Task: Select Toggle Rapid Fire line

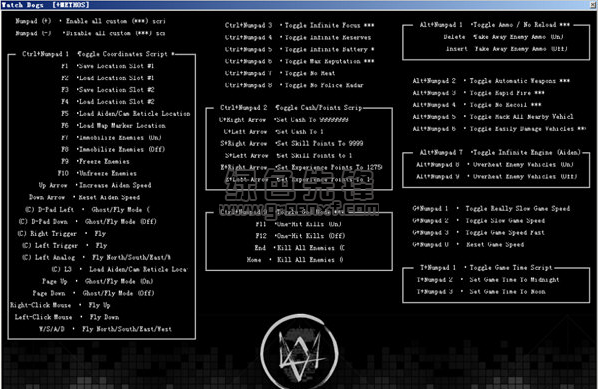Action: [x=478, y=93]
